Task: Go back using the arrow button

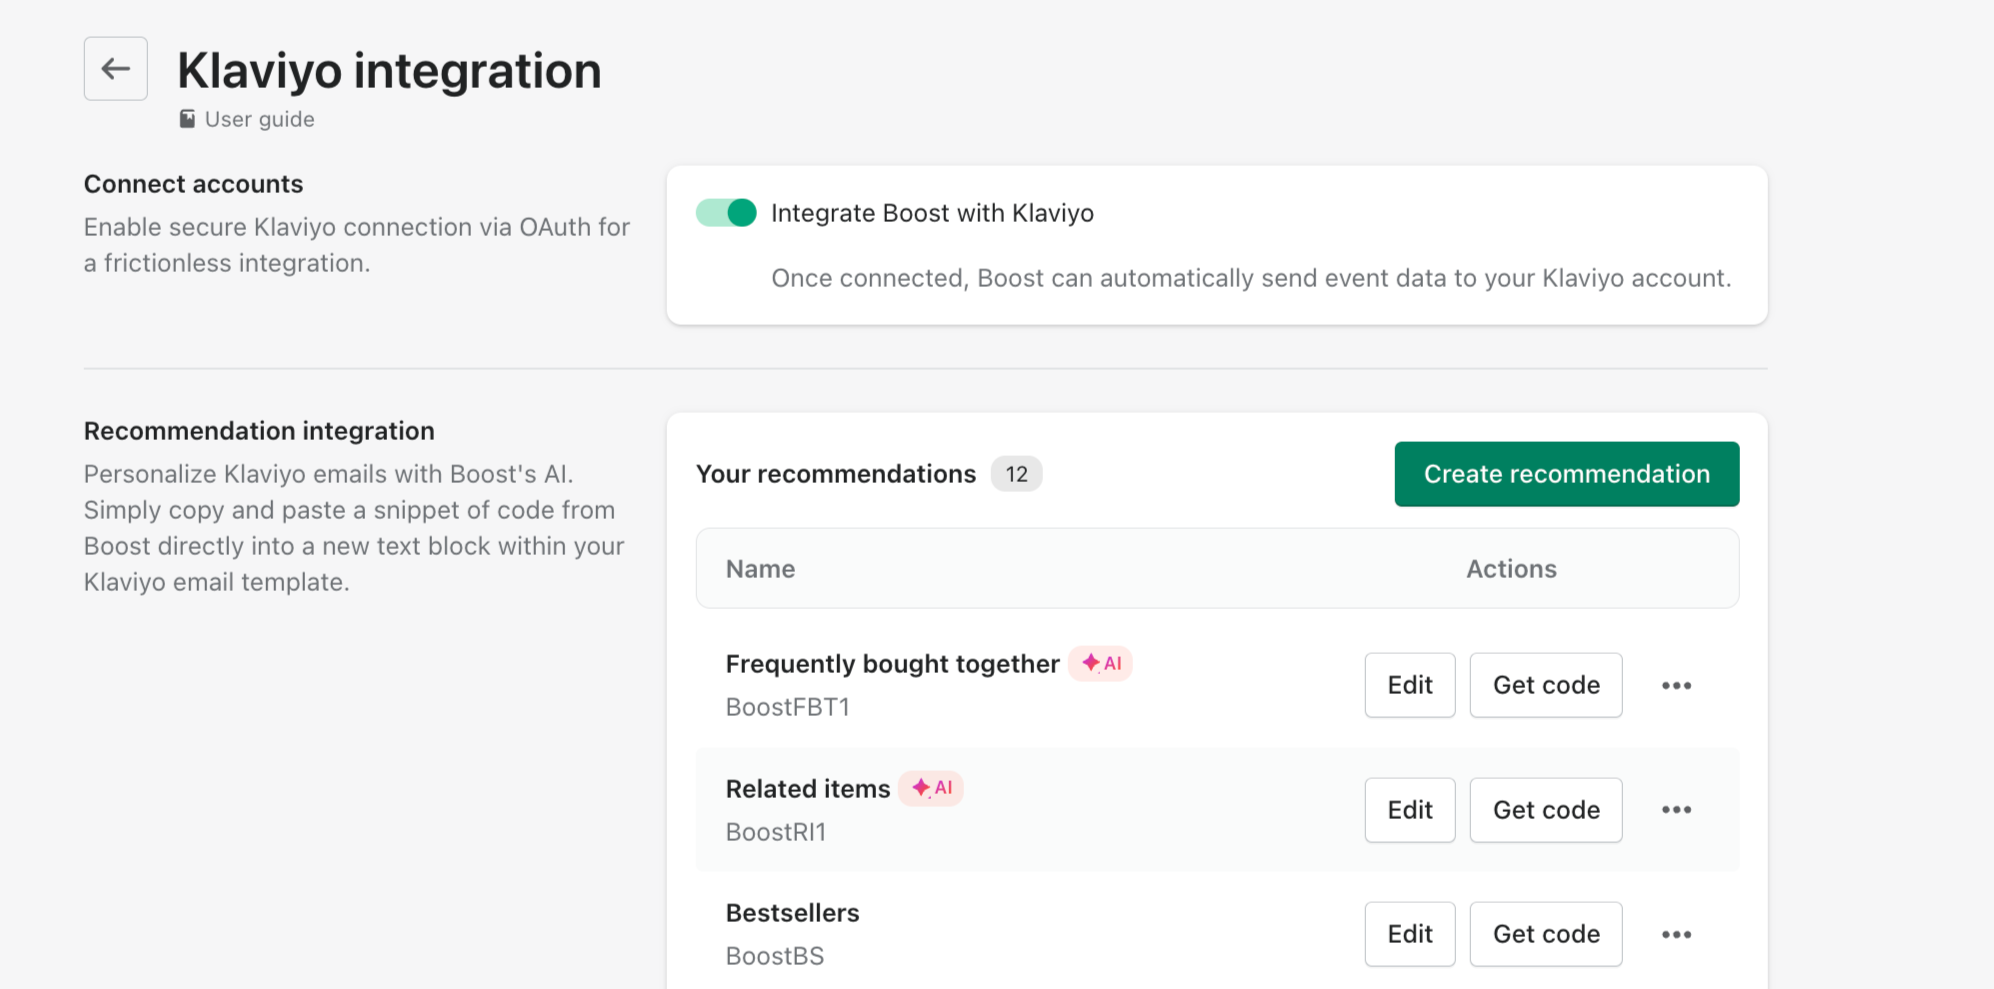Action: (116, 69)
